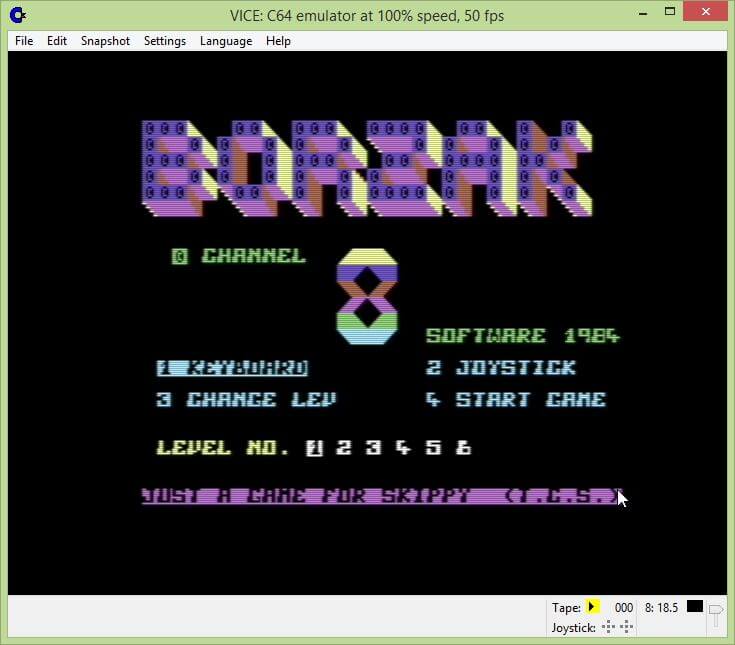
Task: Click the SOFTWARE 1984 text
Action: 523,336
